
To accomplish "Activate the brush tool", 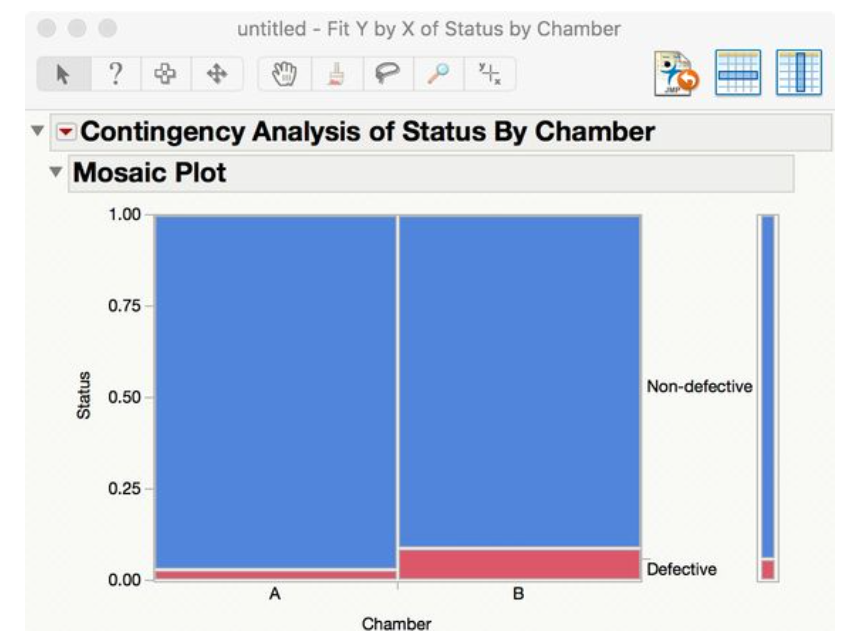I will click(335, 73).
